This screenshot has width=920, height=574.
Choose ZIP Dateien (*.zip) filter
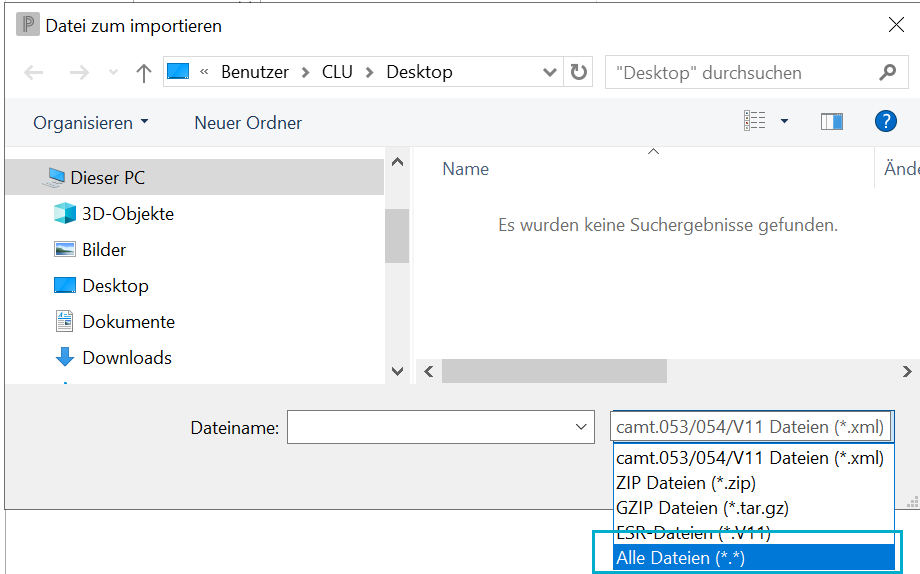click(x=753, y=483)
